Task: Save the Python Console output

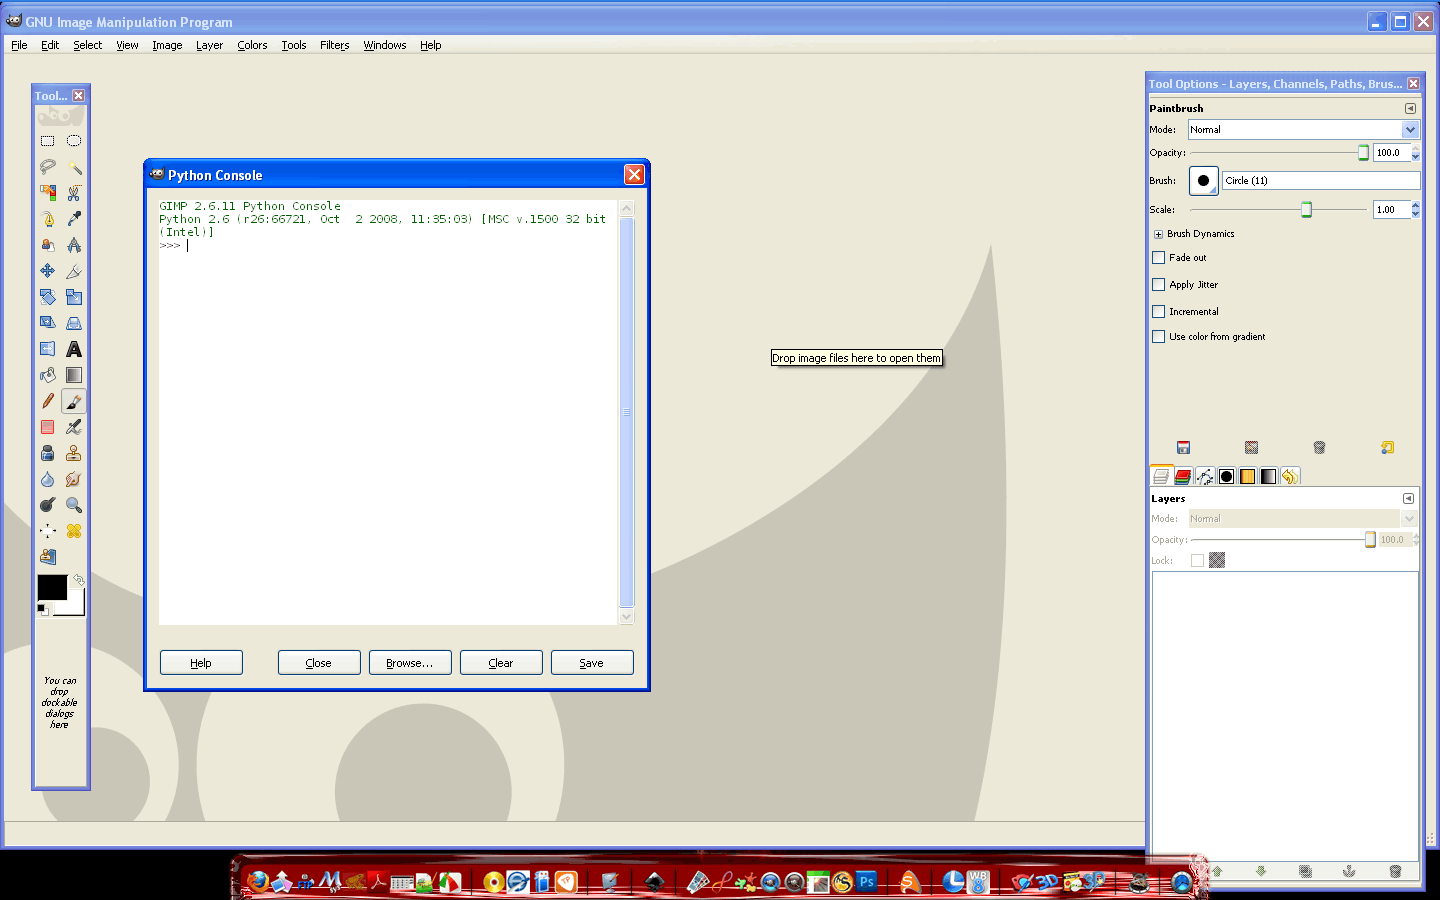Action: (x=592, y=663)
